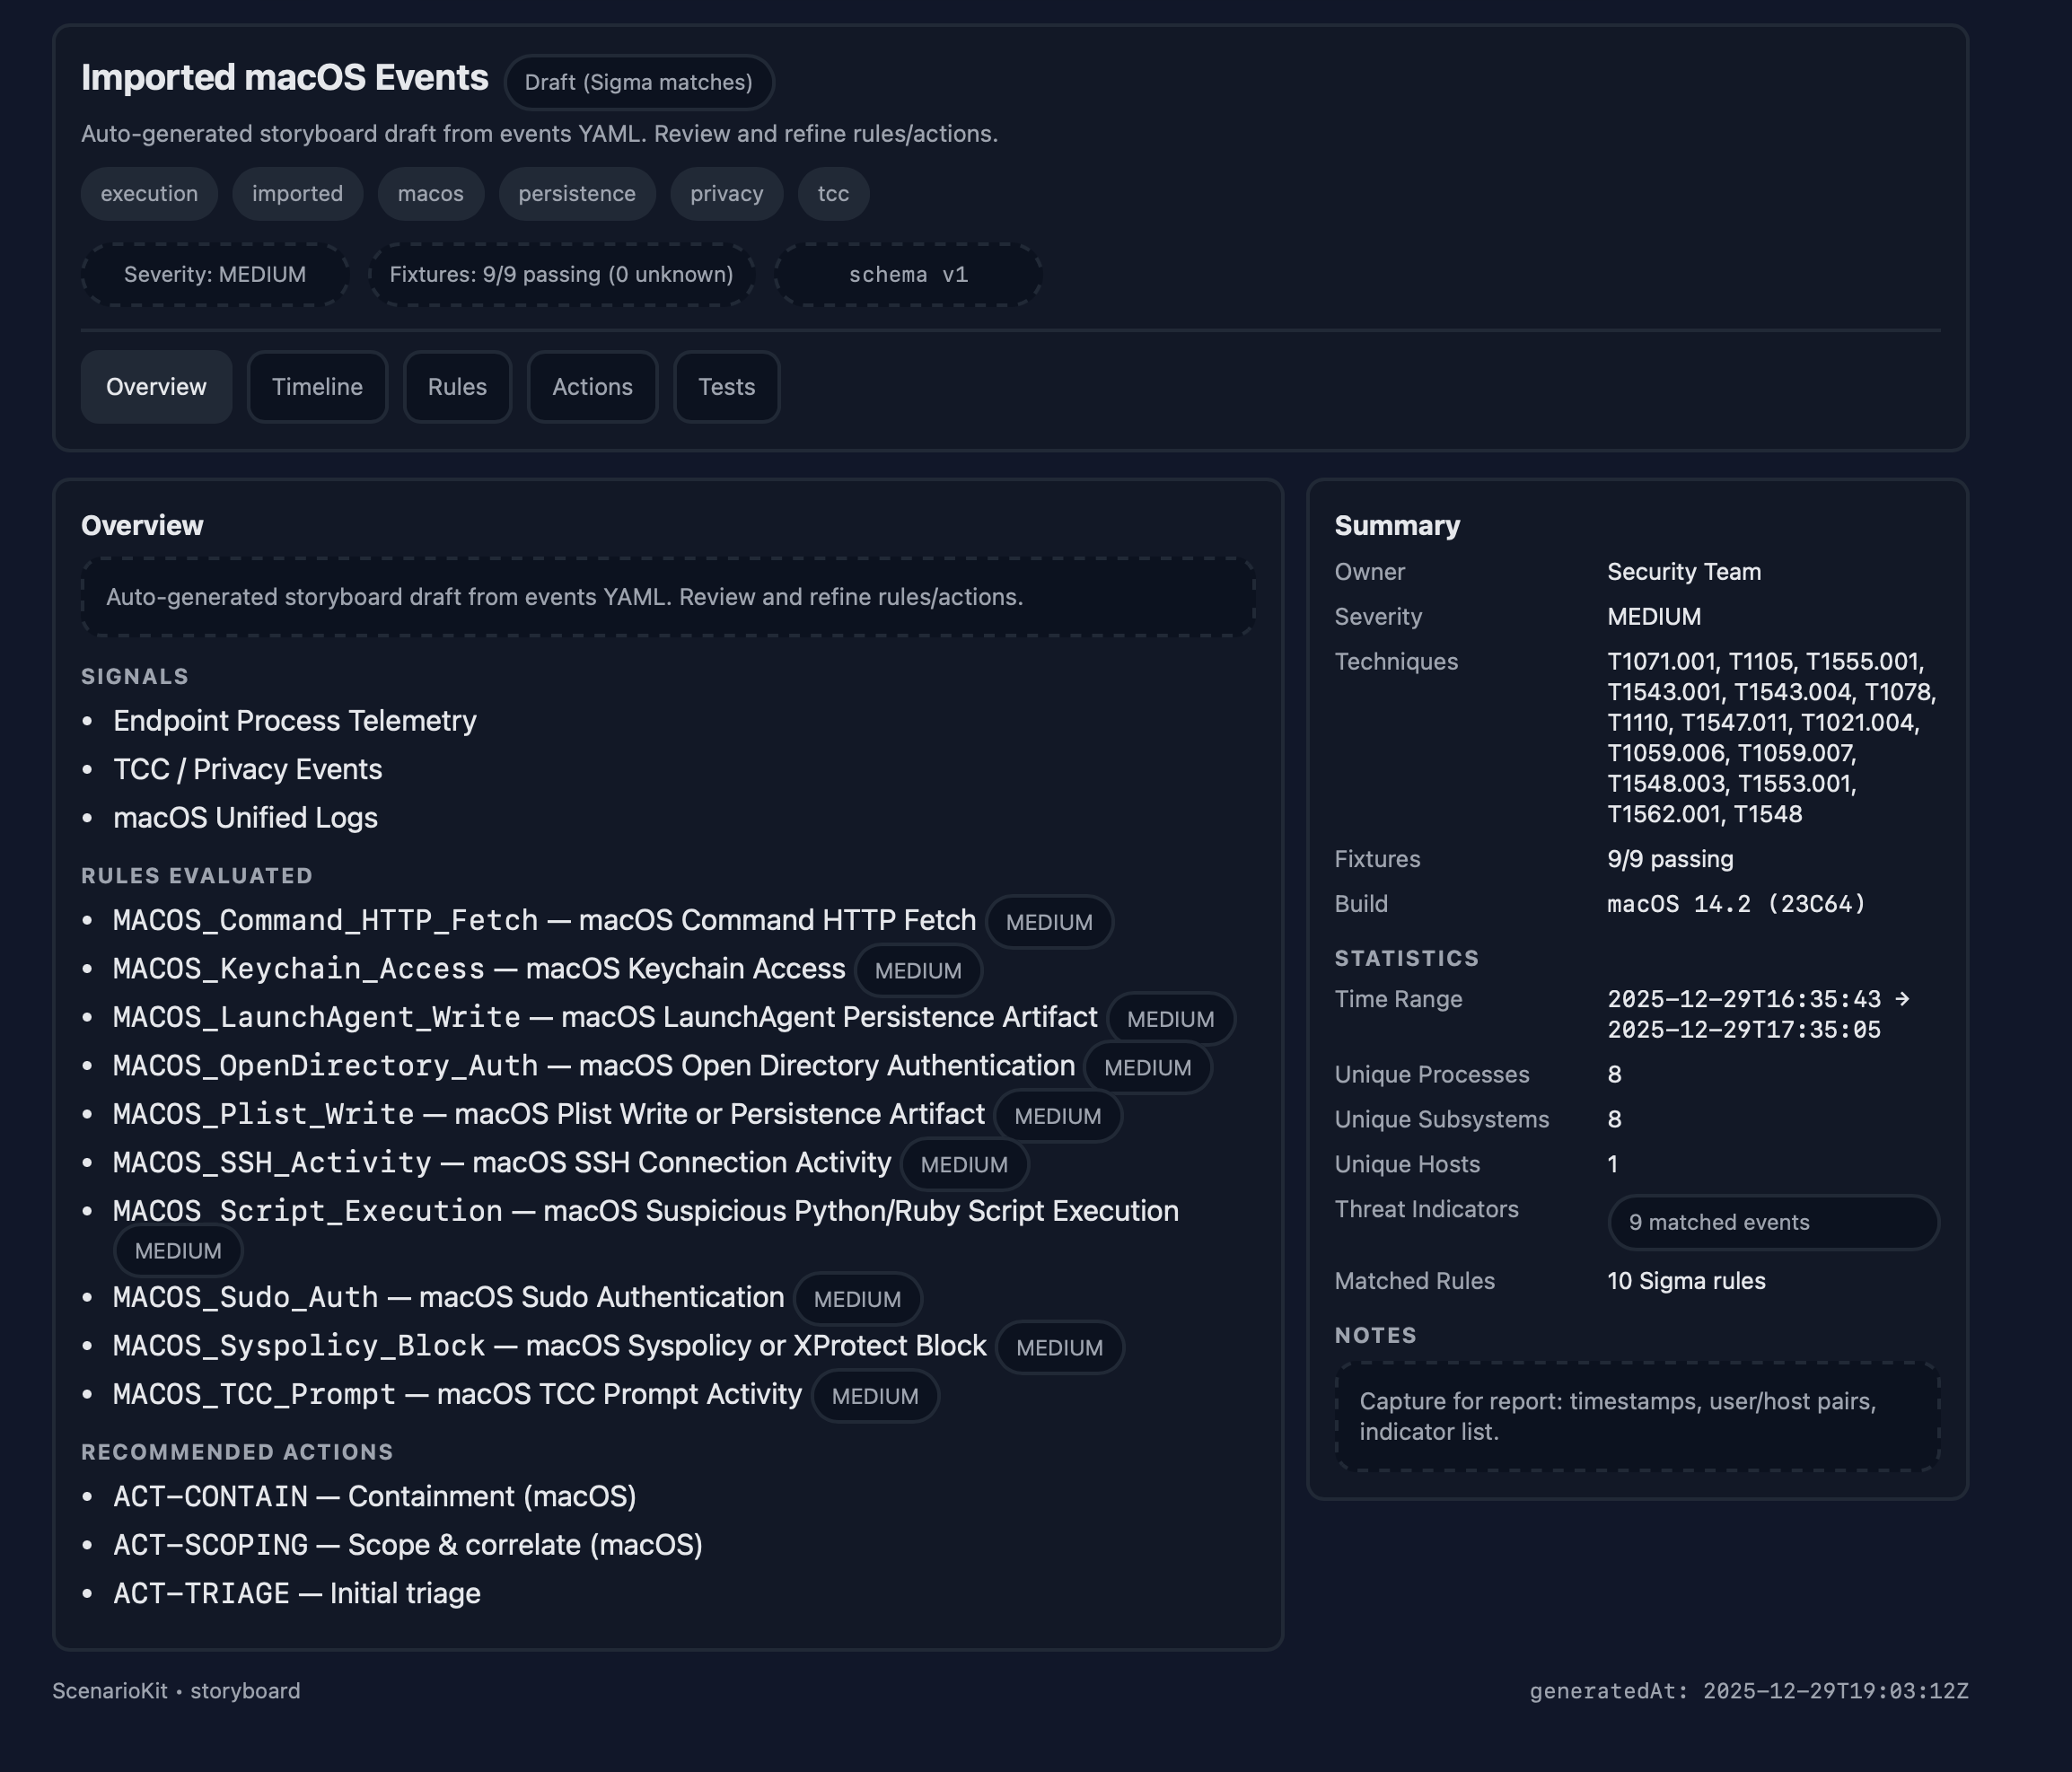Select ACT-SCOPING Scope & correlate action
Screen dimensions: 2072x1772
[x=408, y=1545]
